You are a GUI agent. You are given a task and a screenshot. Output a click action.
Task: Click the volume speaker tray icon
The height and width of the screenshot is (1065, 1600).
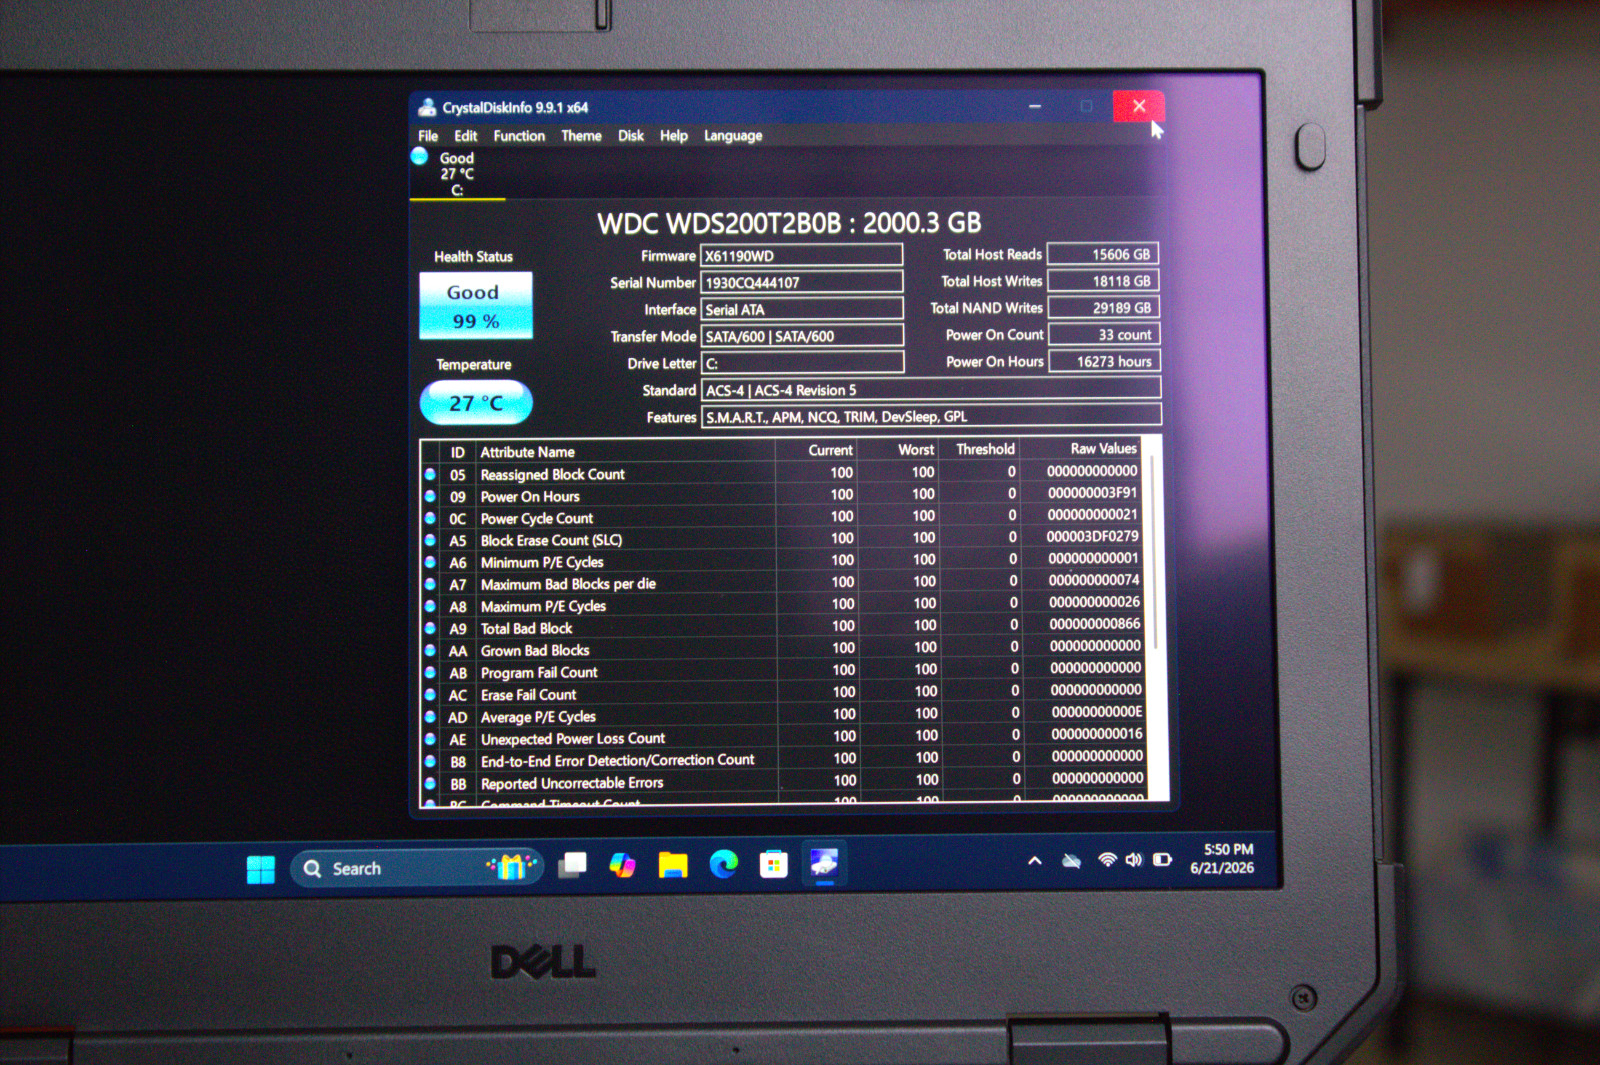[1134, 860]
